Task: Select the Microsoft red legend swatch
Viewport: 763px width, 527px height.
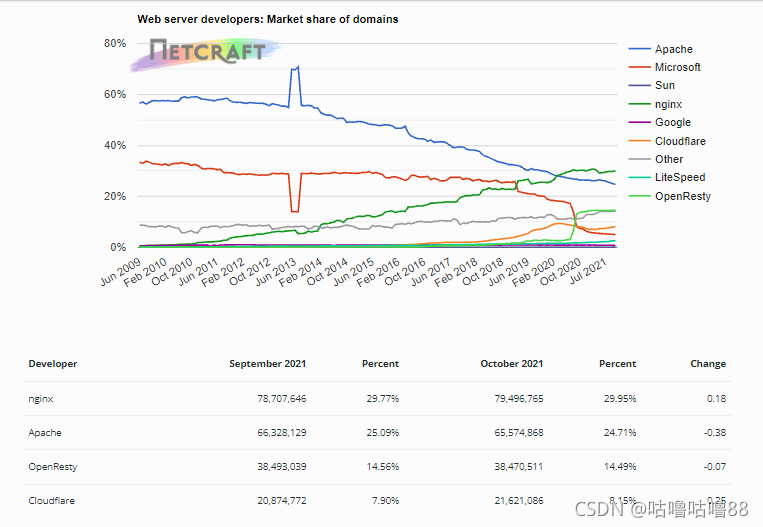Action: [639, 67]
